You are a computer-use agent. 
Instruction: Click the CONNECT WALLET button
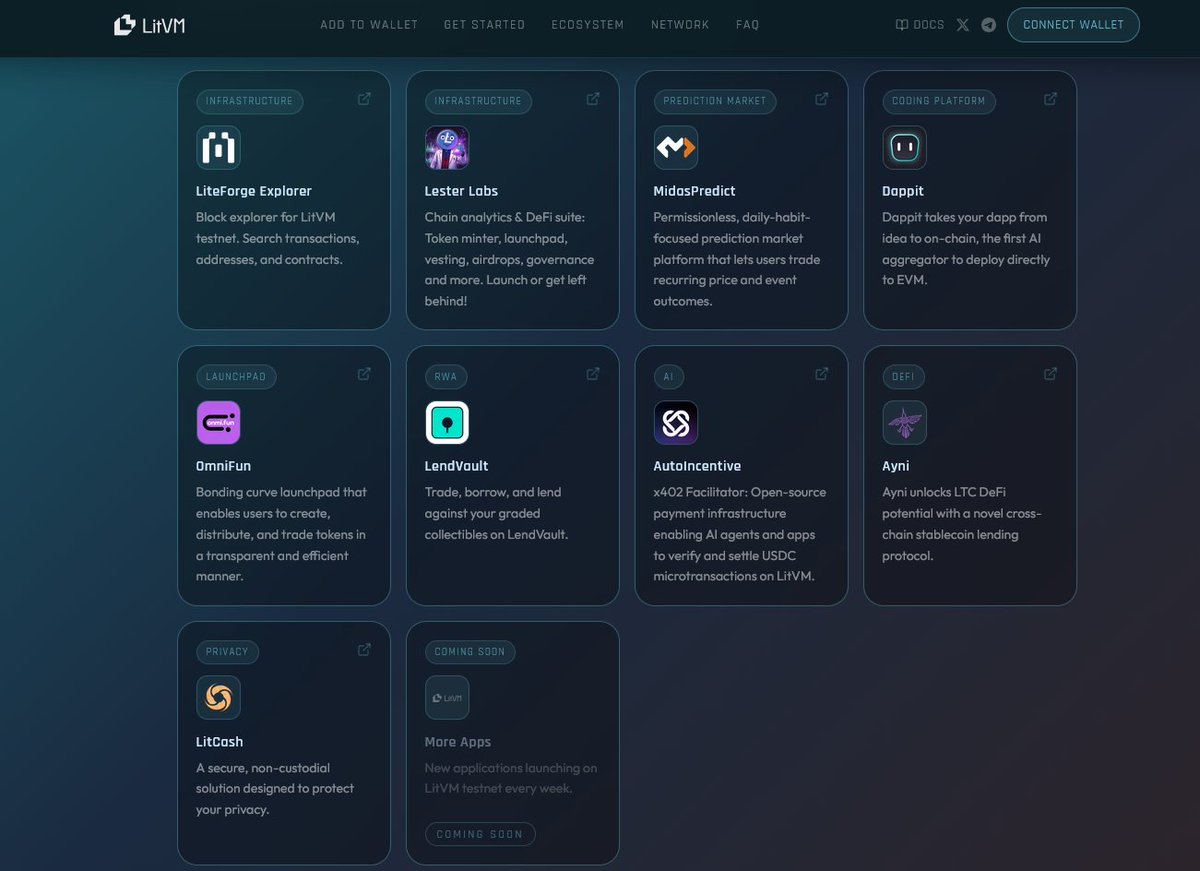click(1073, 25)
